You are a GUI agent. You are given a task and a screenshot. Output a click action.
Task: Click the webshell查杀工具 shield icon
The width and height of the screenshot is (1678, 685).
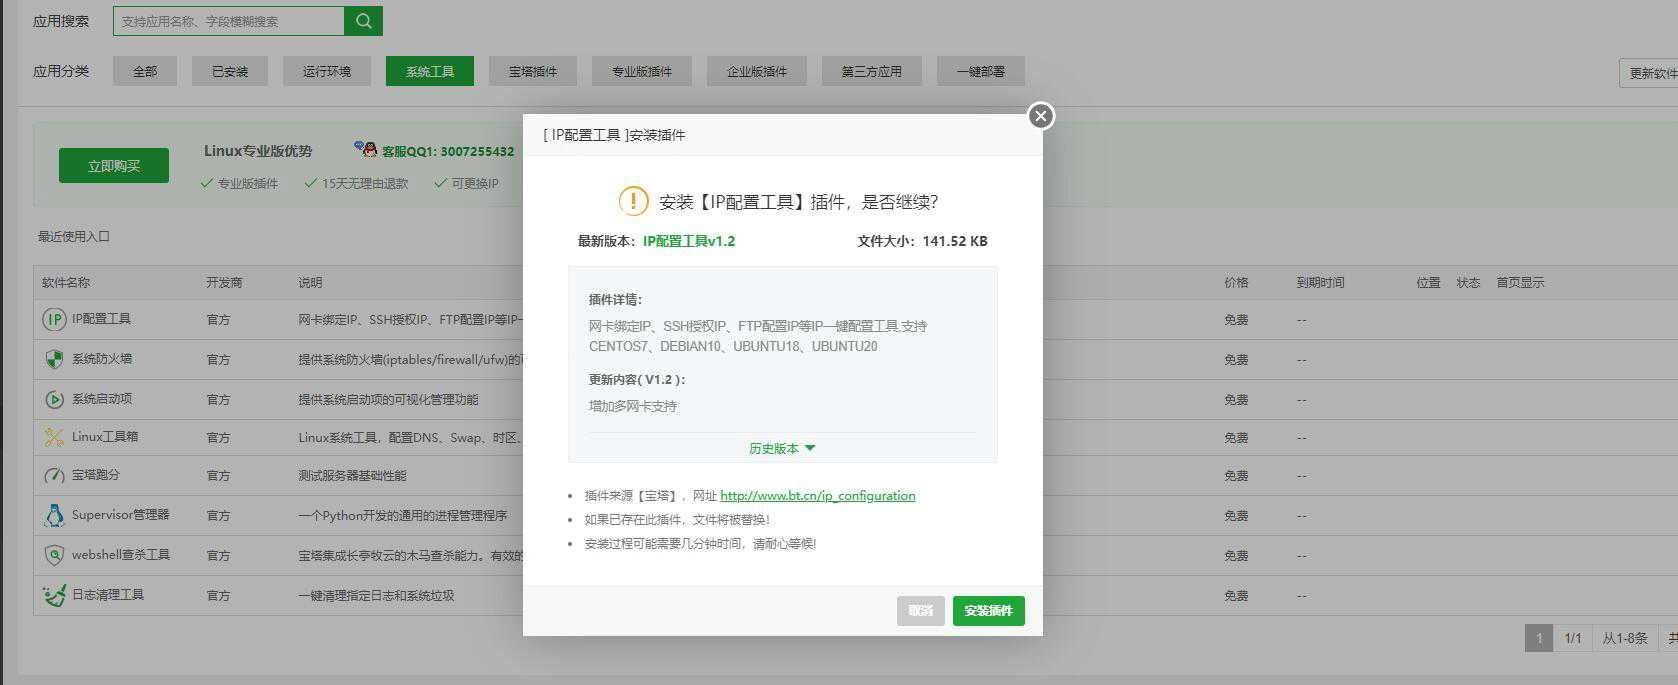coord(54,555)
